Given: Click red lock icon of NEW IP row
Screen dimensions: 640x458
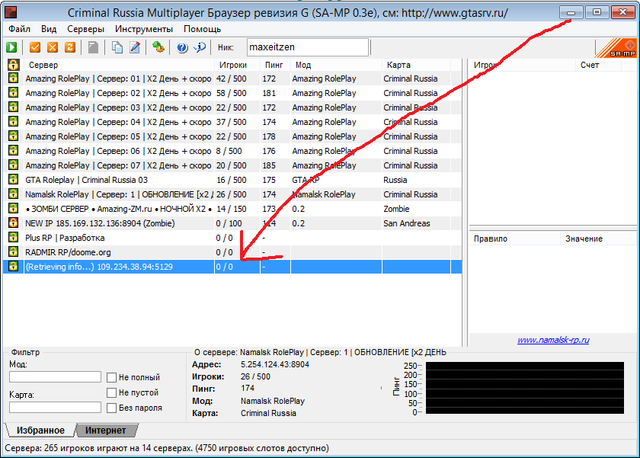Looking at the screenshot, I should (x=13, y=222).
